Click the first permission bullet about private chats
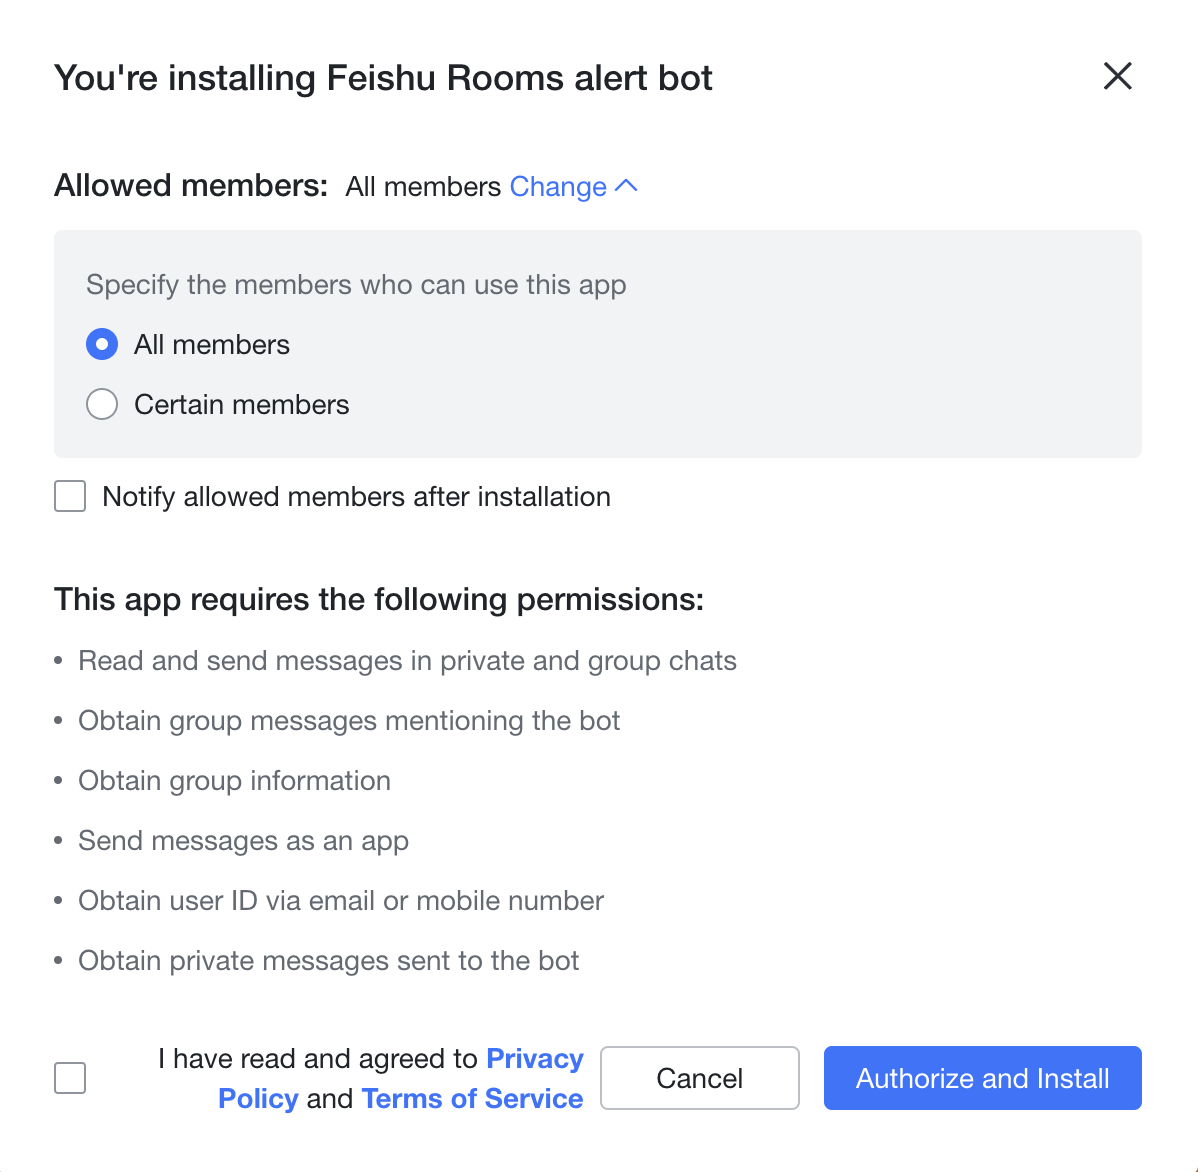1198x1172 pixels. click(x=407, y=660)
